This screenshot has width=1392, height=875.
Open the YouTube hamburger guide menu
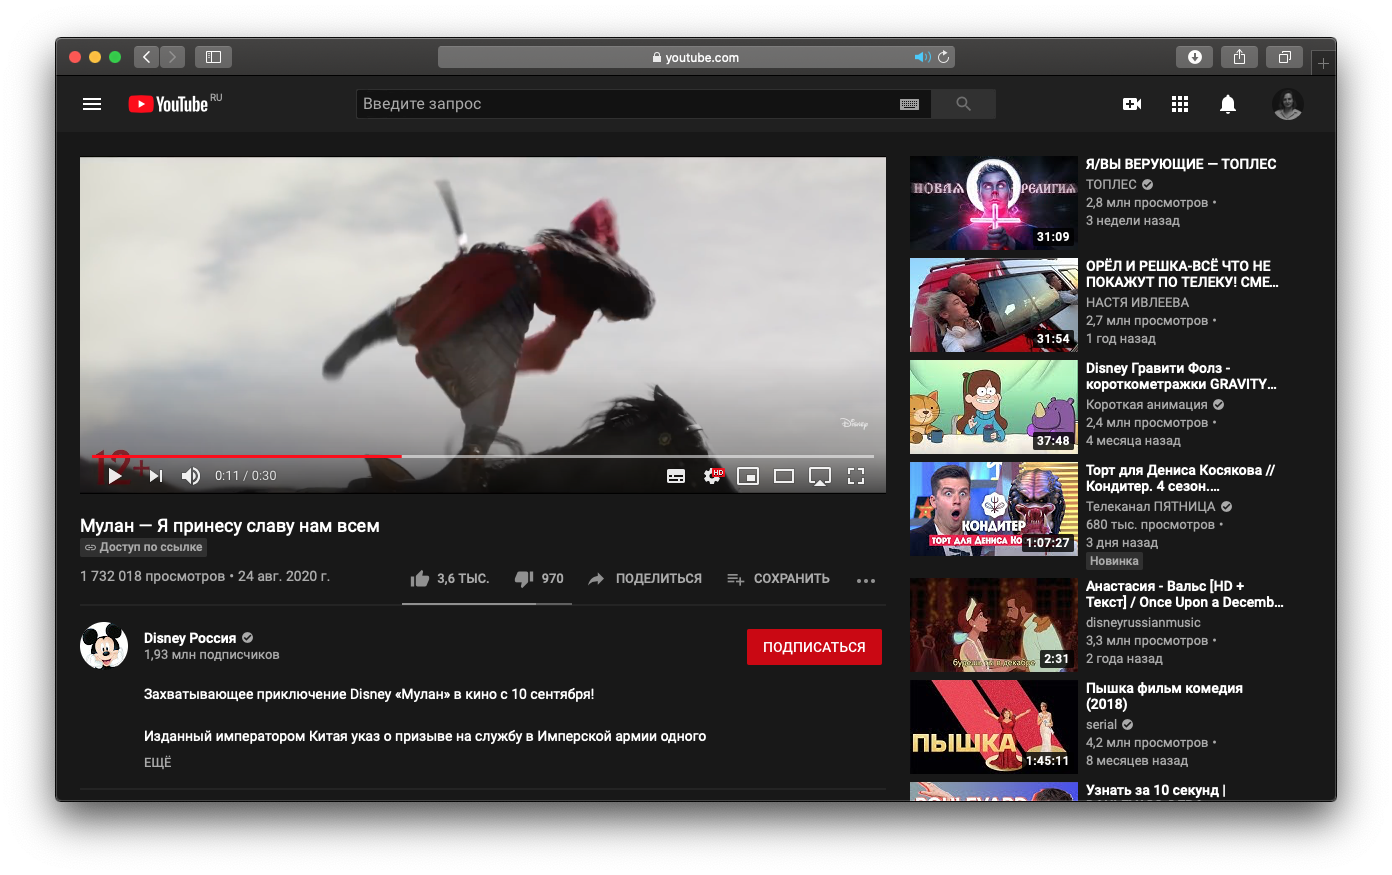click(x=92, y=104)
